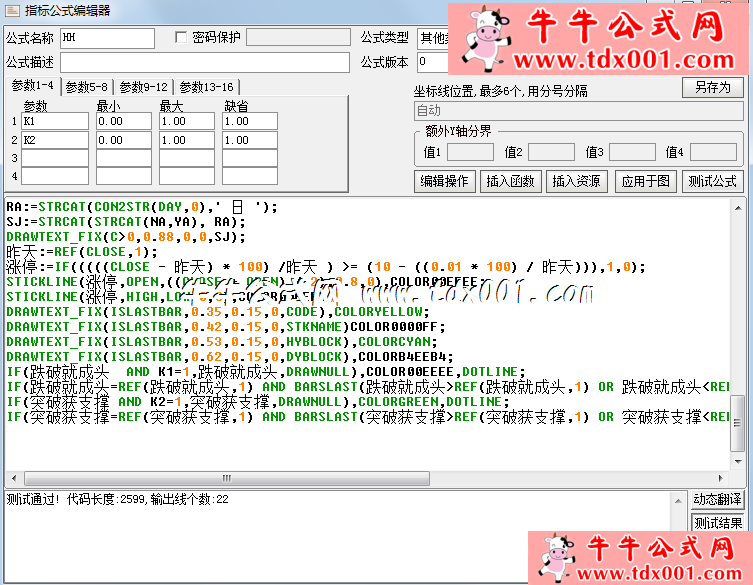Click the 最大 value field of K2

tap(187, 140)
